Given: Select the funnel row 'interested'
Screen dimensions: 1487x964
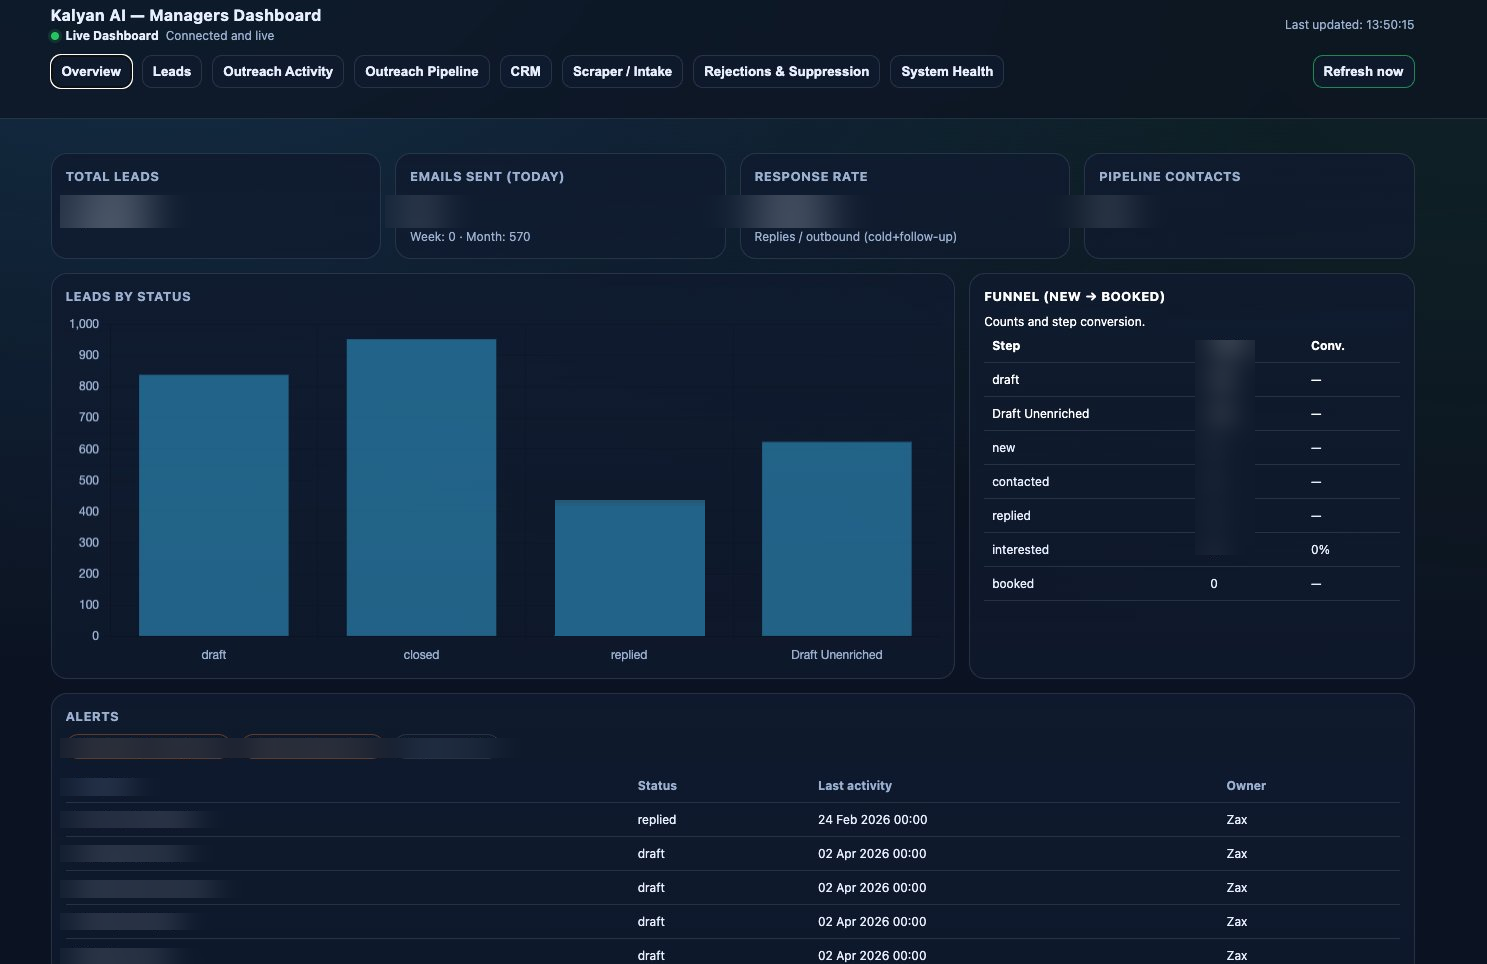Looking at the screenshot, I should click(1192, 550).
